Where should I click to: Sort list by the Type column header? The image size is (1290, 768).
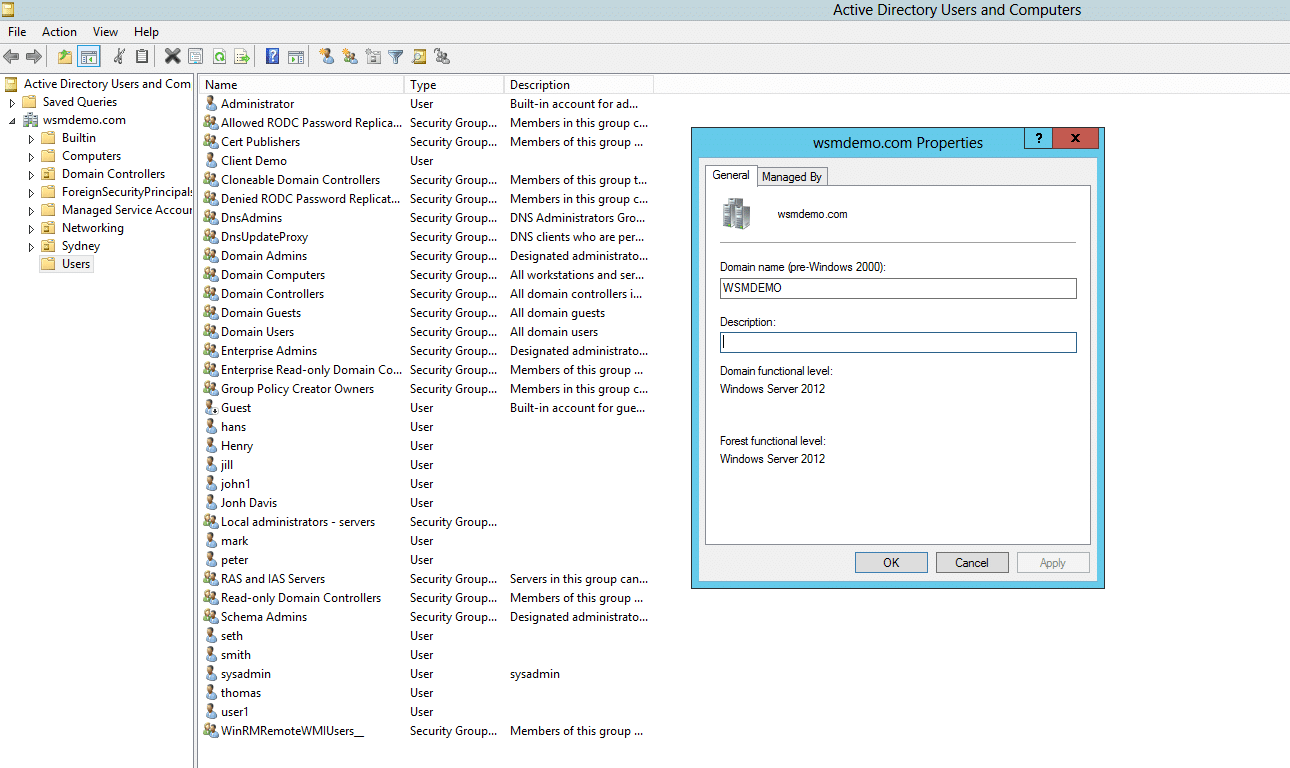(x=454, y=85)
